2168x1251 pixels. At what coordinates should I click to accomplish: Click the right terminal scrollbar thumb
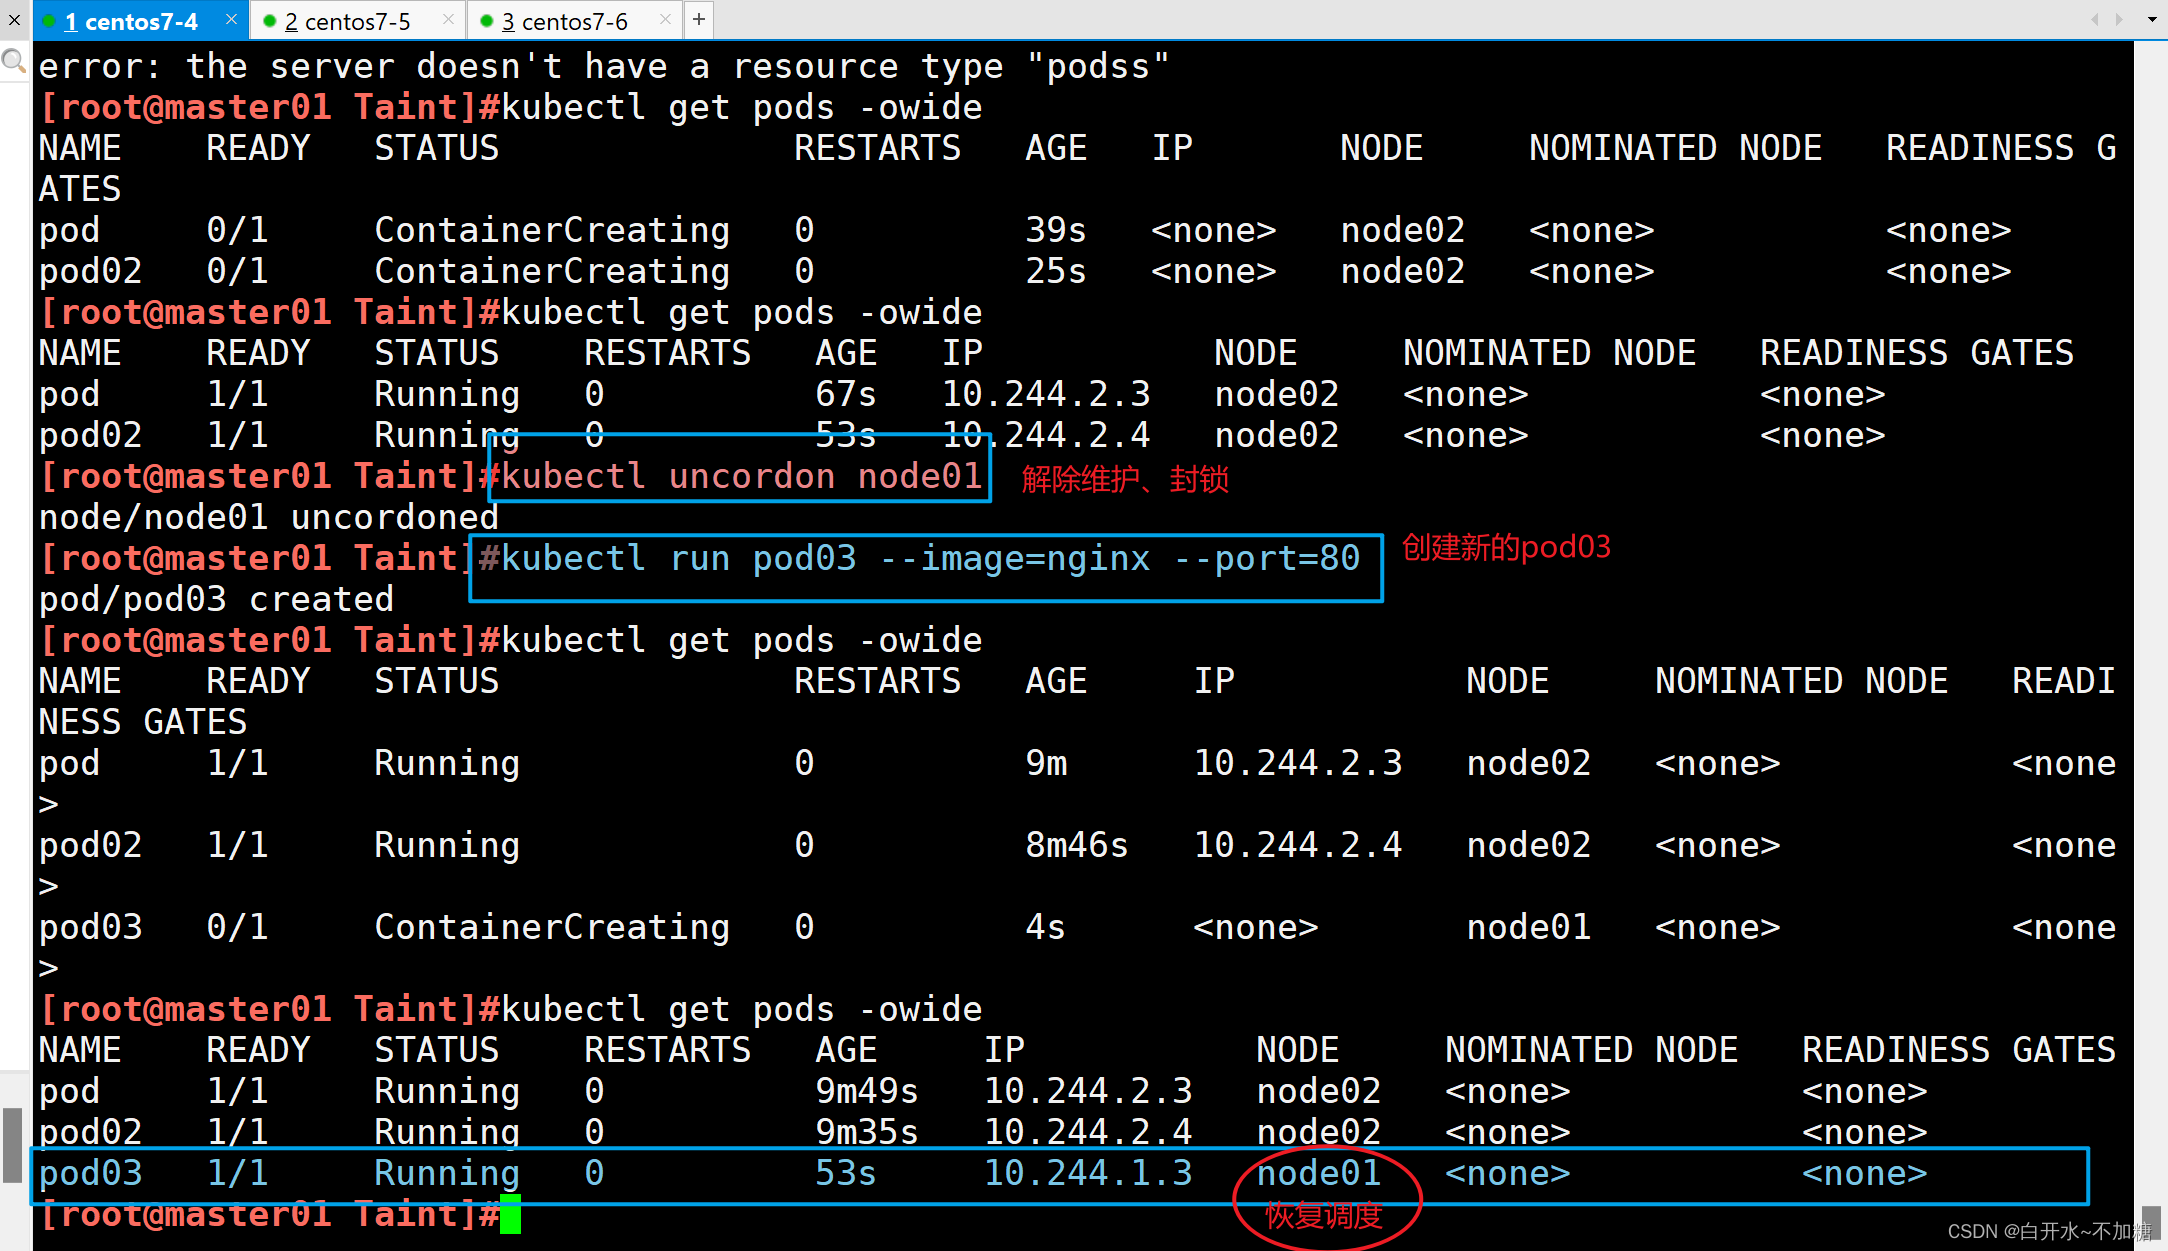coord(2151,1222)
